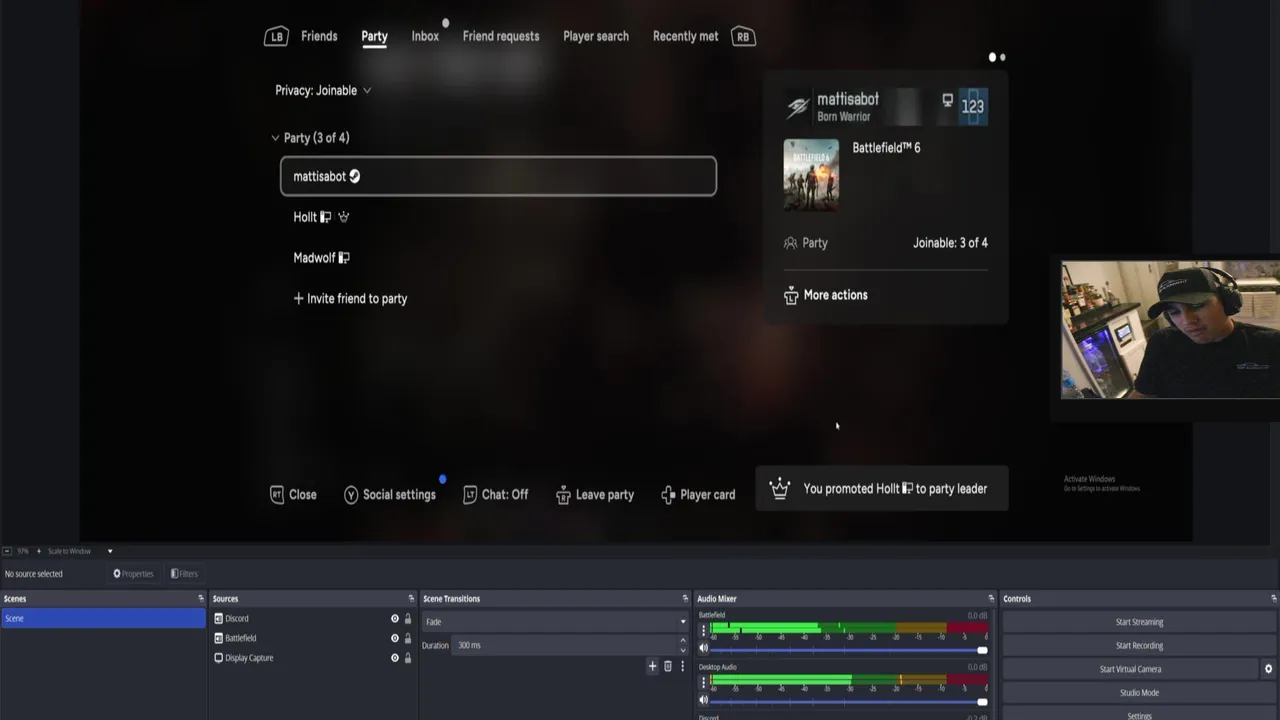The width and height of the screenshot is (1280, 720).
Task: Click the Properties button in OBS
Action: coord(133,574)
